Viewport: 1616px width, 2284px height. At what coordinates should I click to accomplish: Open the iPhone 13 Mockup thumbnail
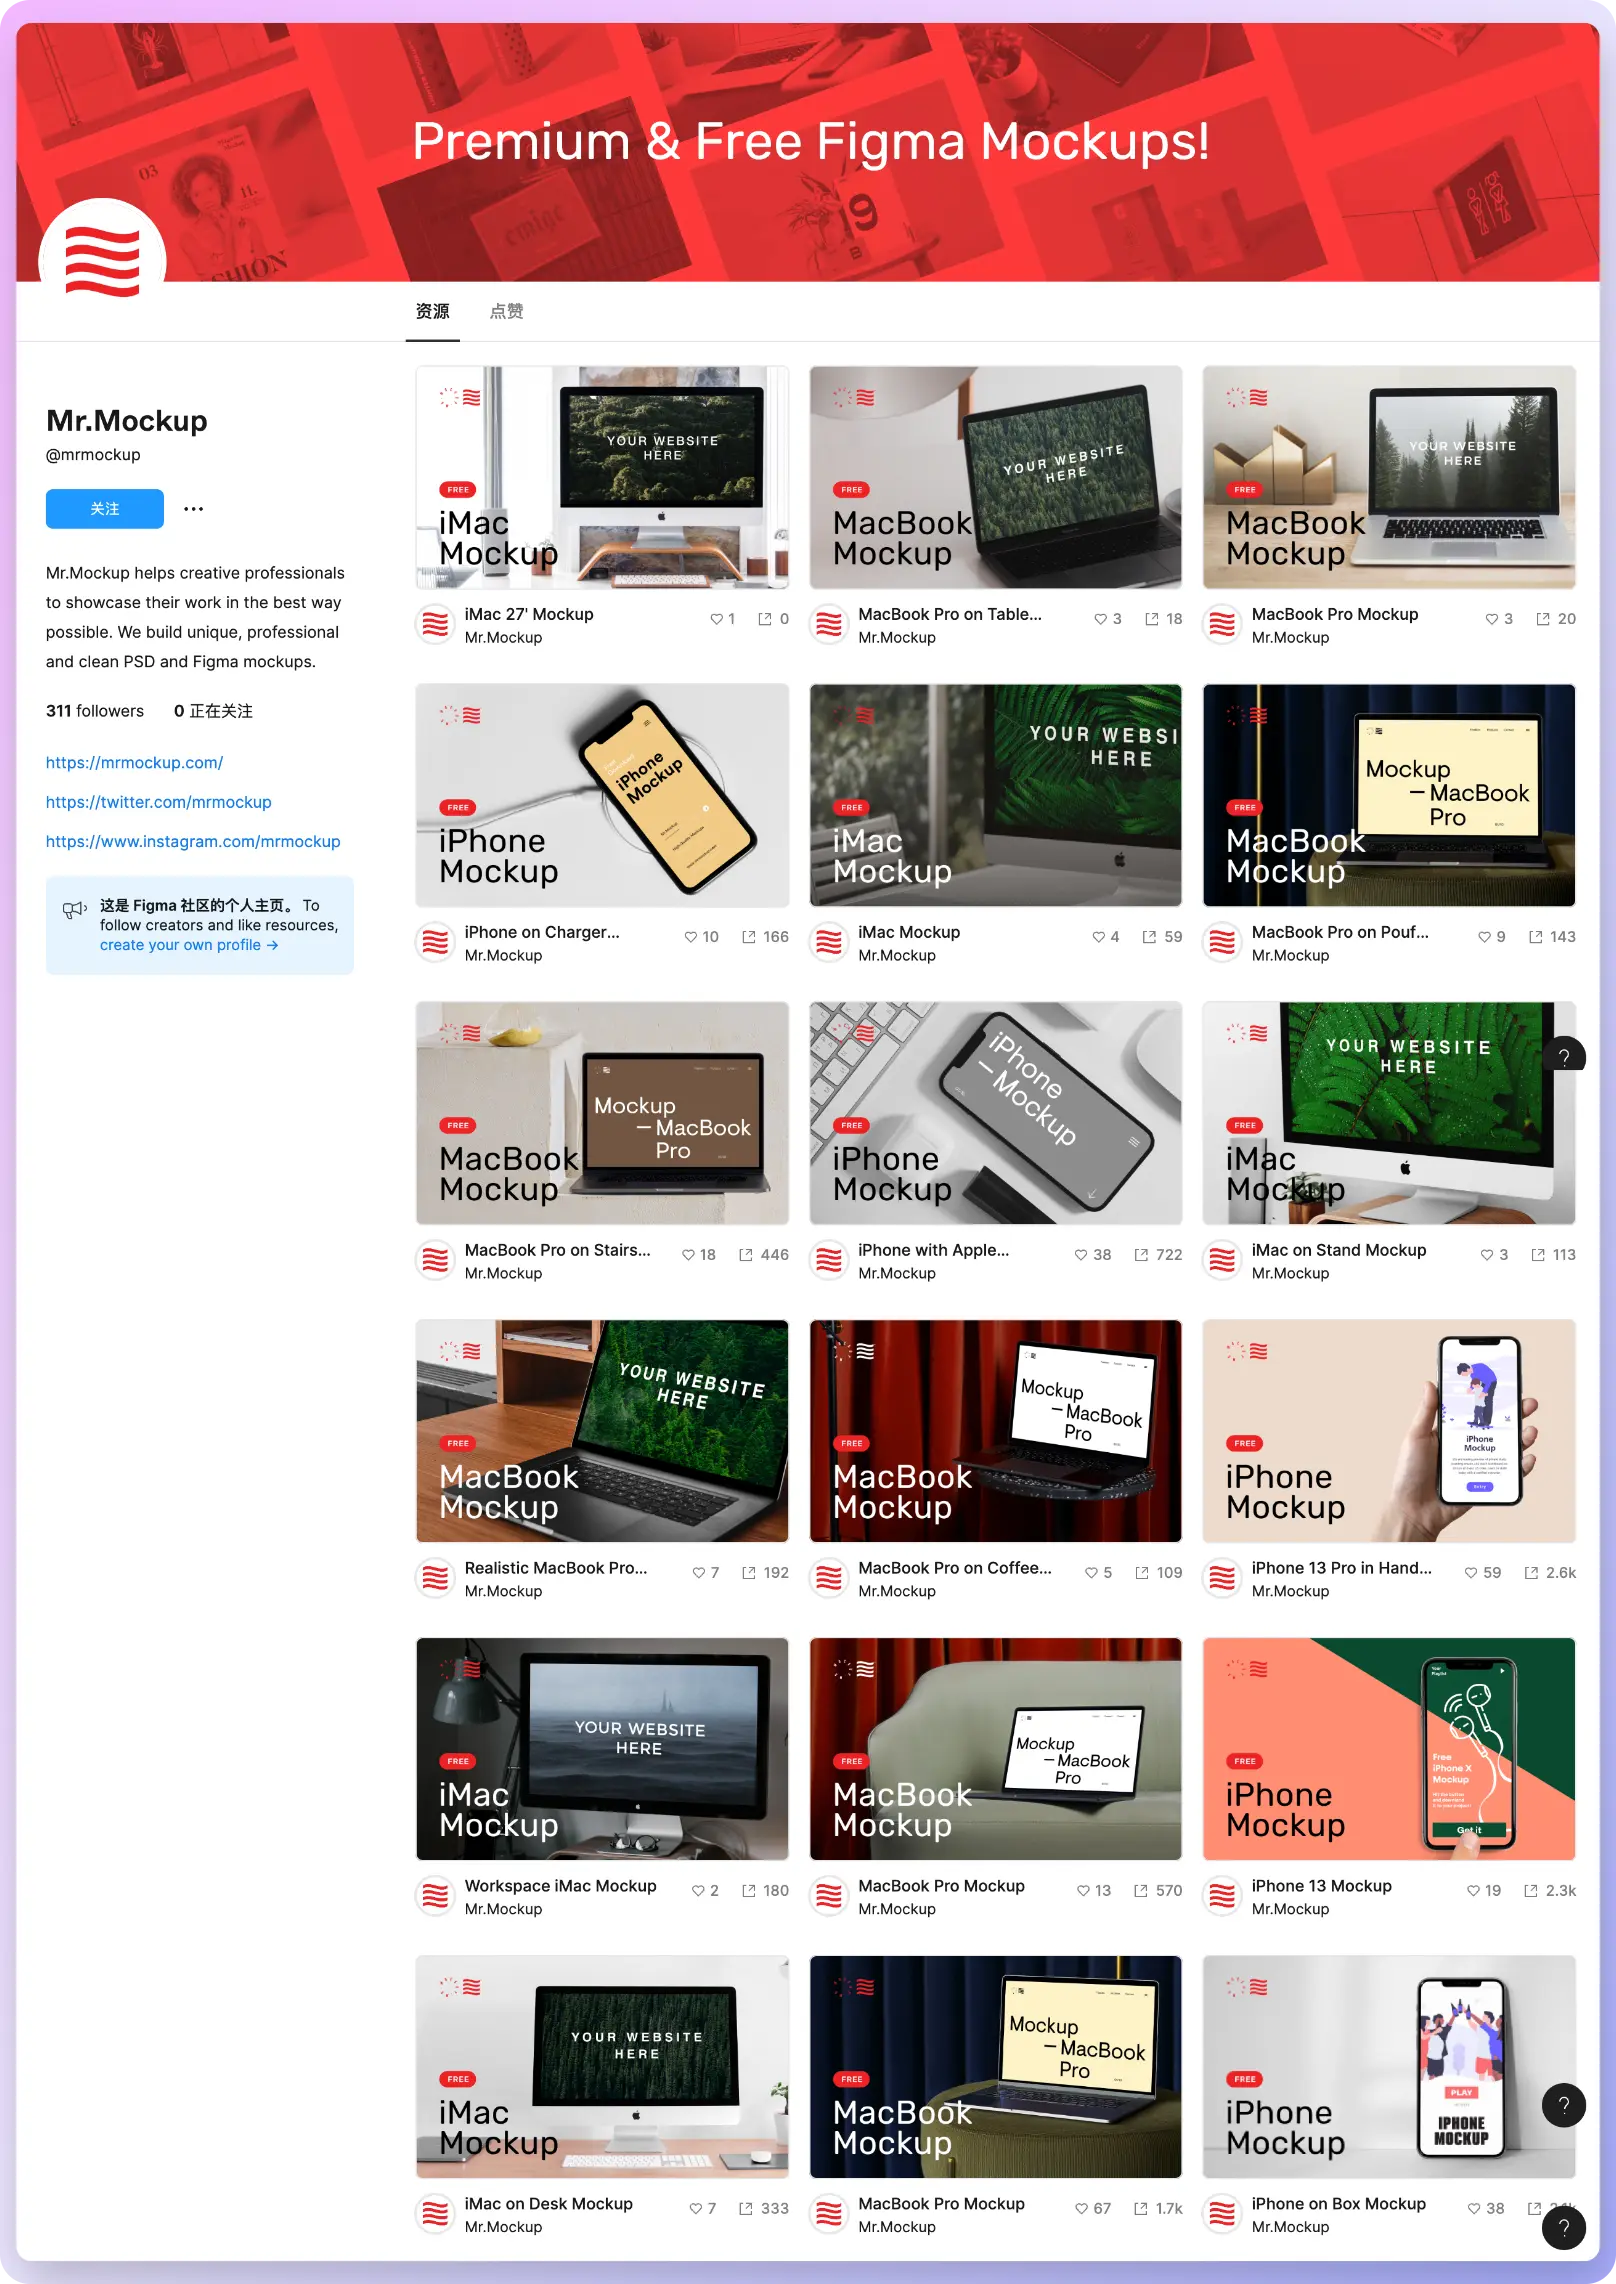tap(1388, 1748)
